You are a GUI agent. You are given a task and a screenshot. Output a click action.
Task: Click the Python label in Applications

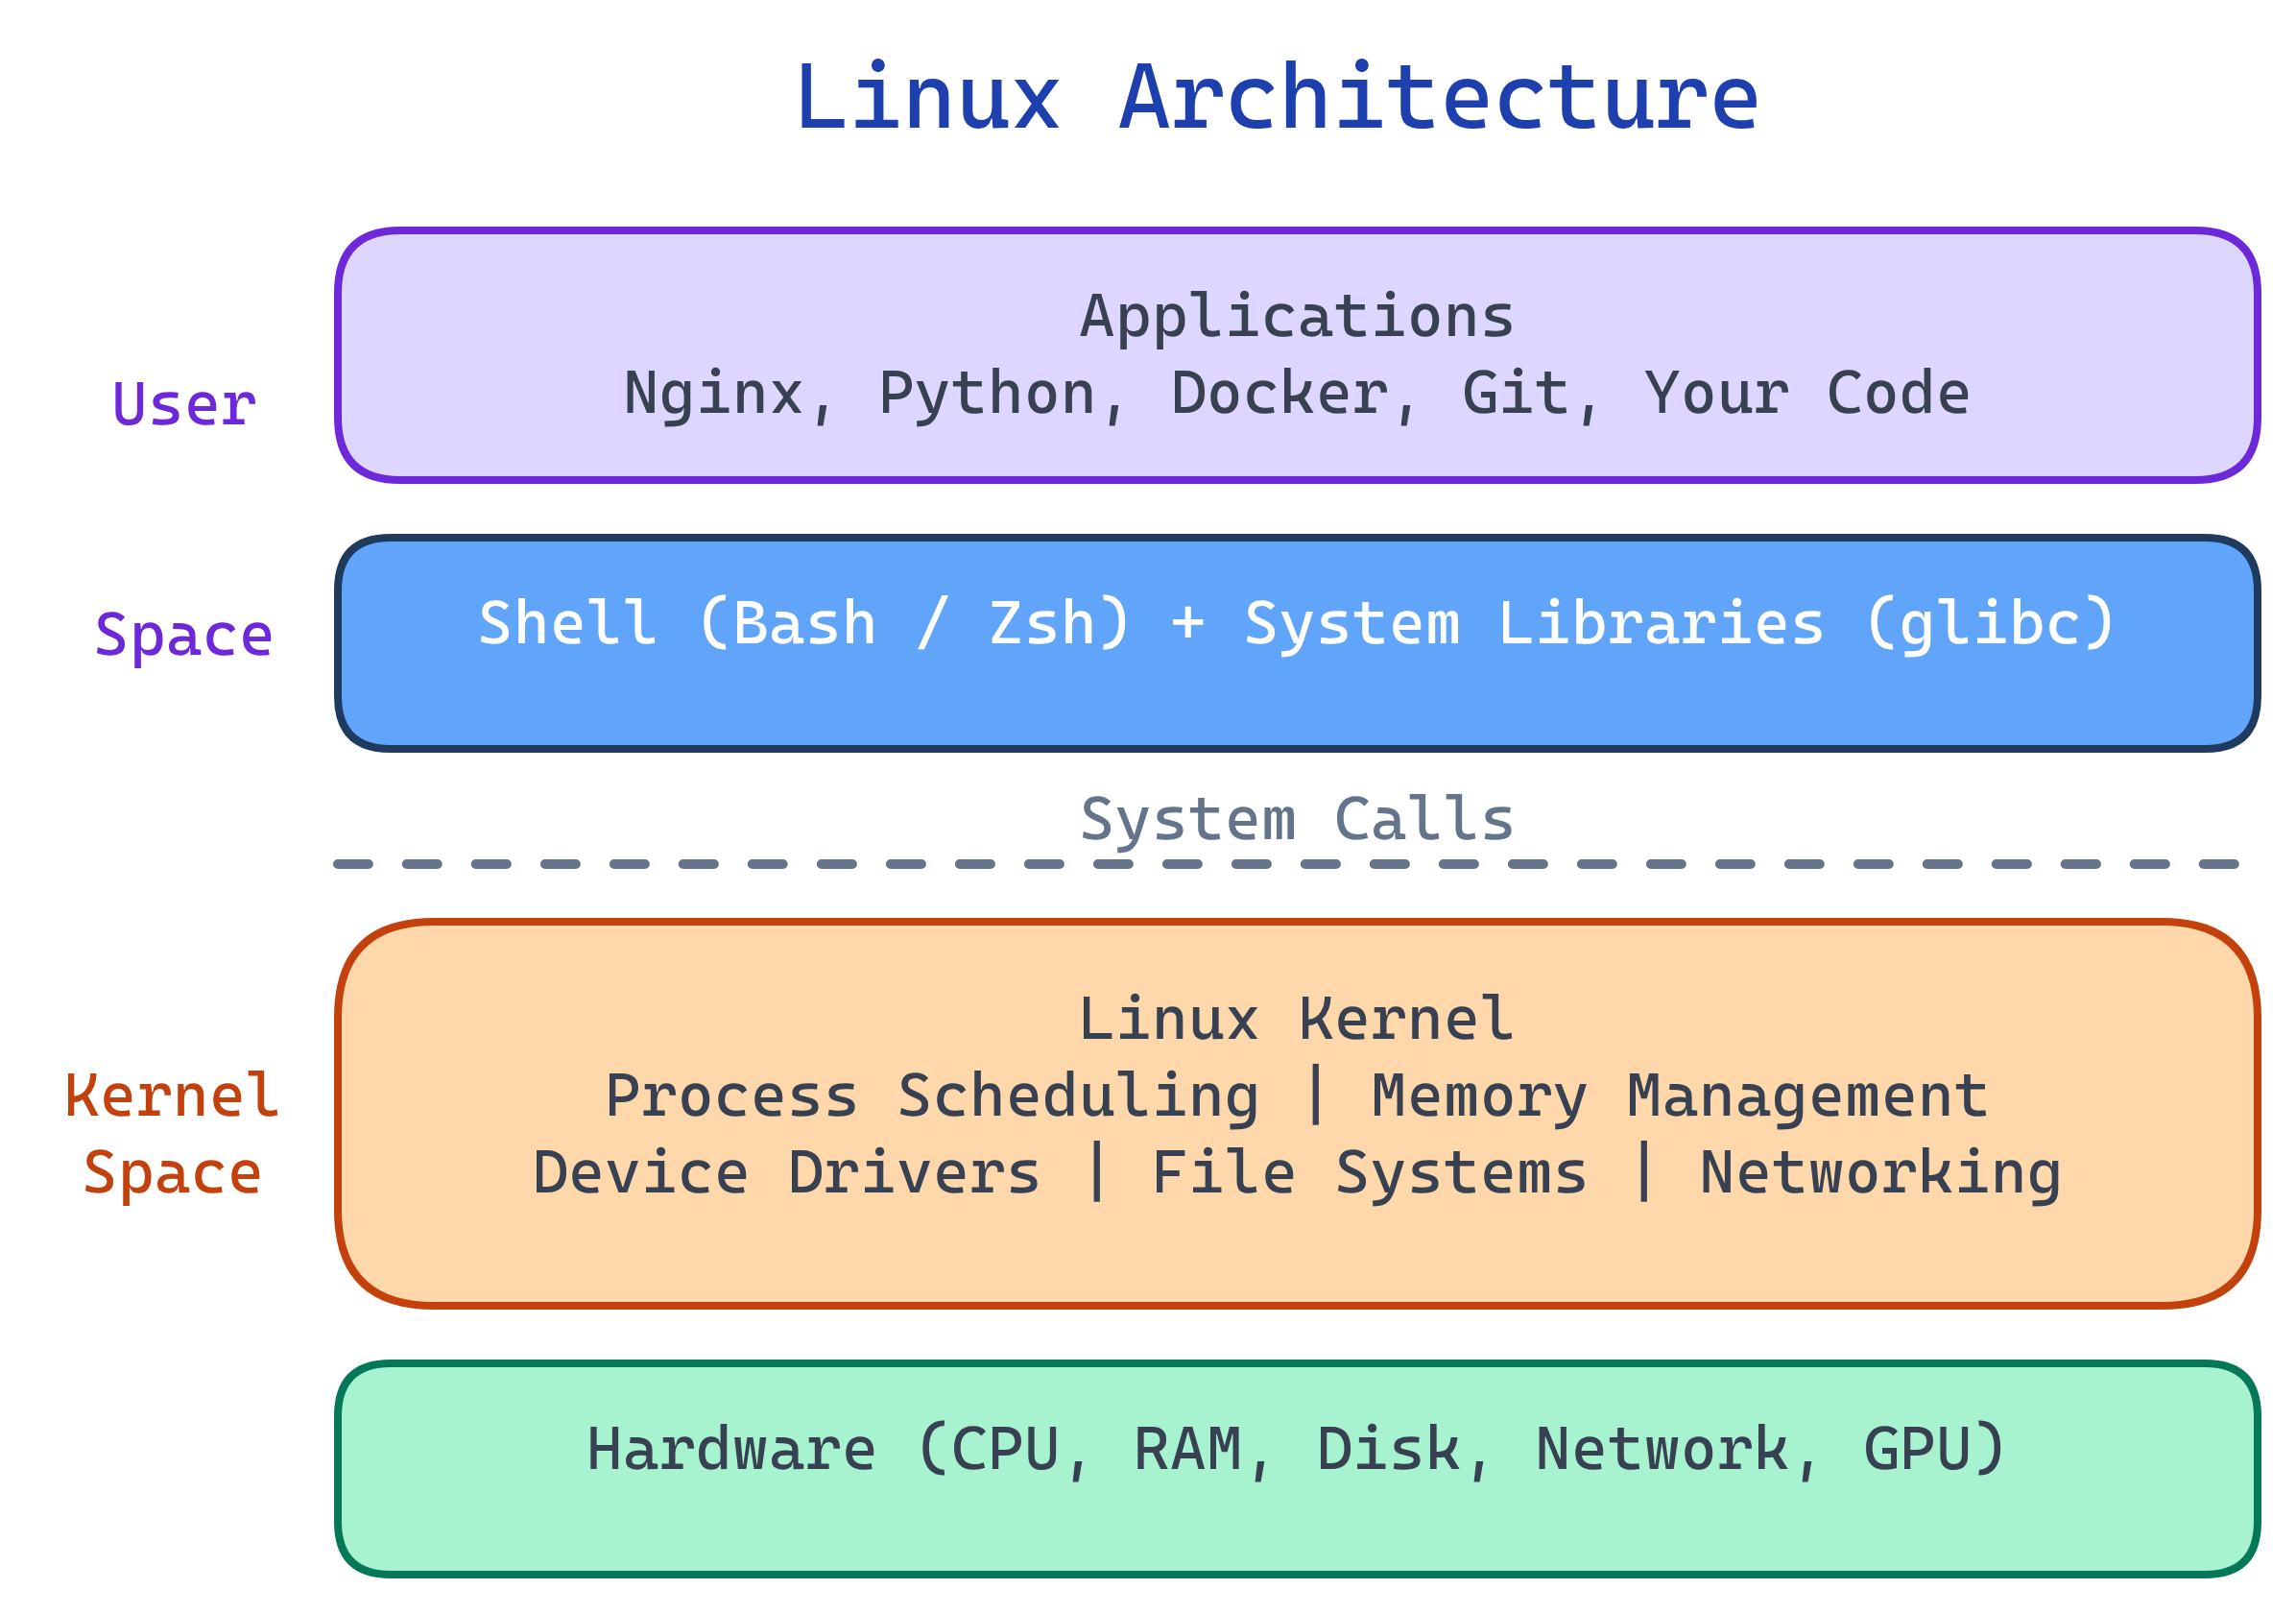click(x=990, y=393)
